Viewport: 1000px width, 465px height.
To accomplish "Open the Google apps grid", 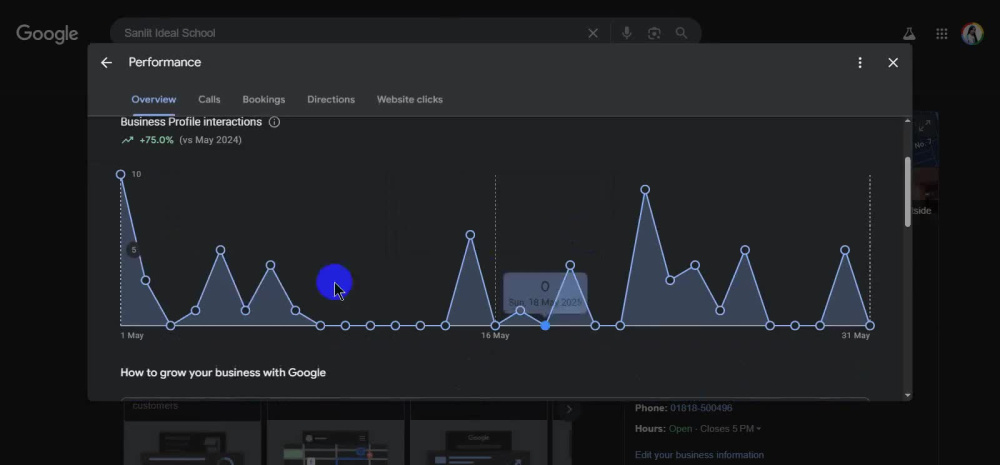I will tap(941, 34).
